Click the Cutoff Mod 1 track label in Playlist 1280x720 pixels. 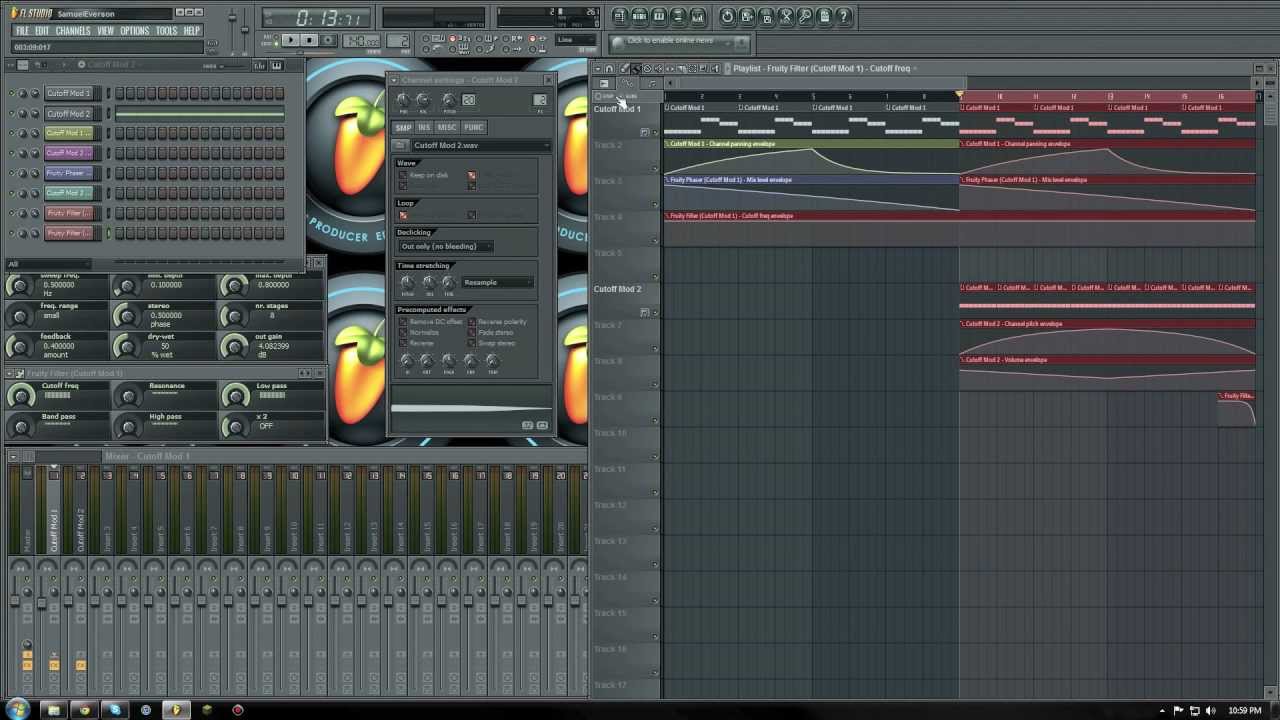[x=617, y=109]
